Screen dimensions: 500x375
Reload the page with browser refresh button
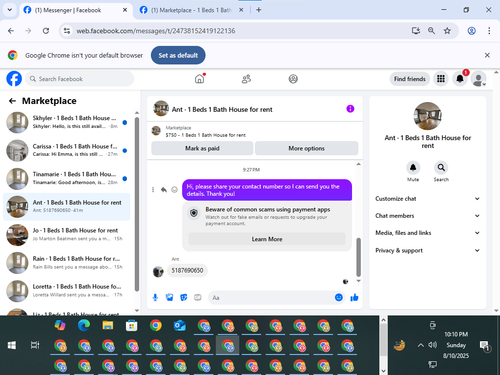point(46,31)
